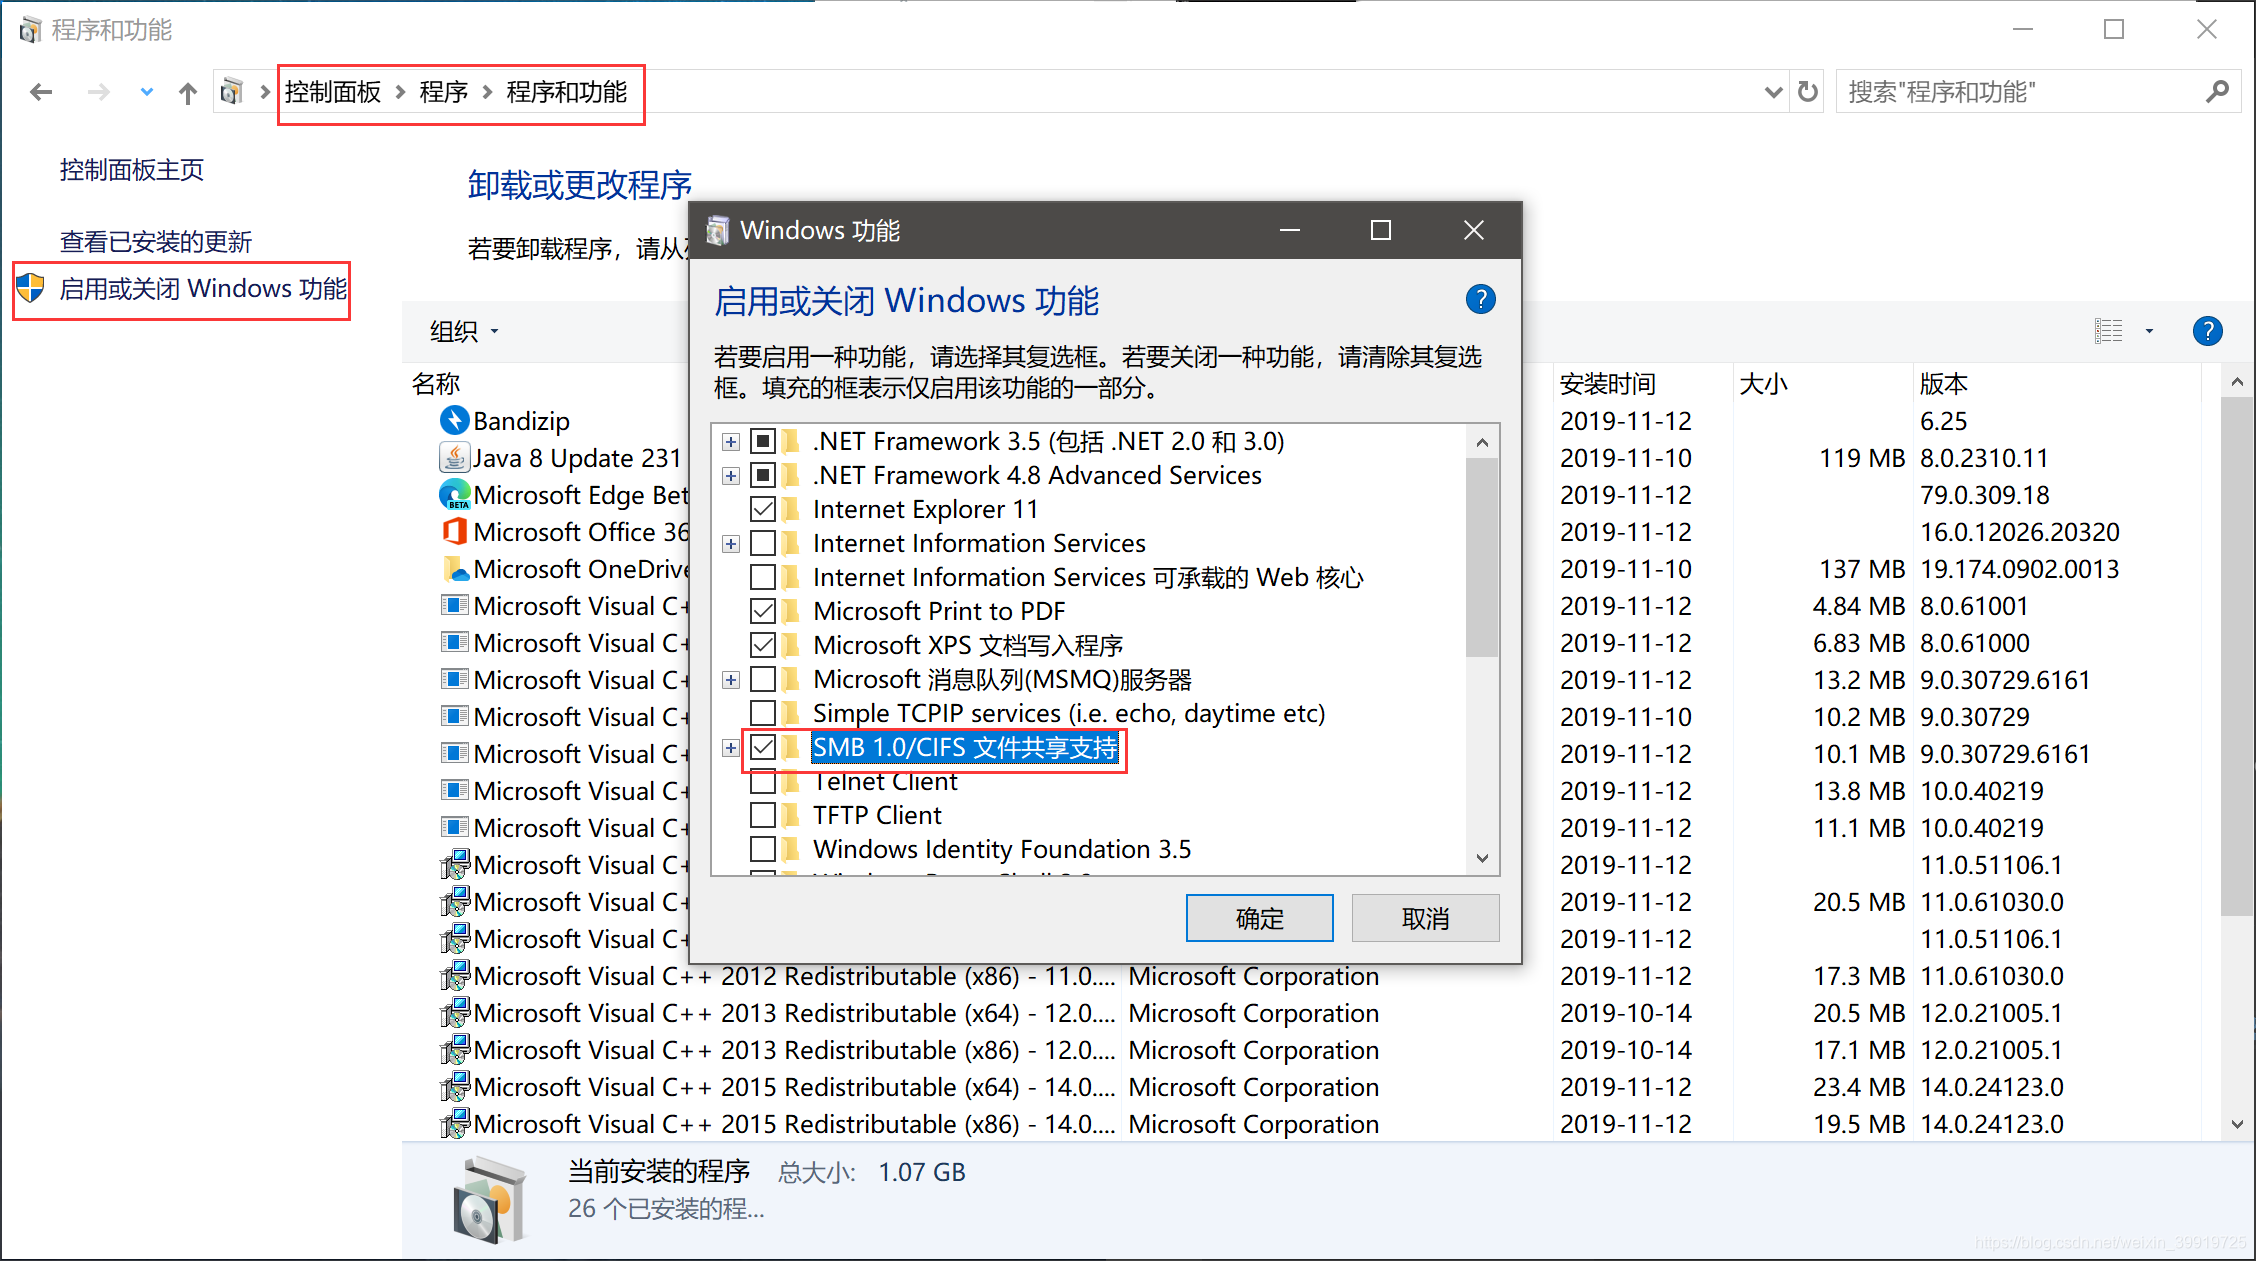The image size is (2256, 1261).
Task: Click 取消 button in Windows 功能
Action: pyautogui.click(x=1425, y=918)
